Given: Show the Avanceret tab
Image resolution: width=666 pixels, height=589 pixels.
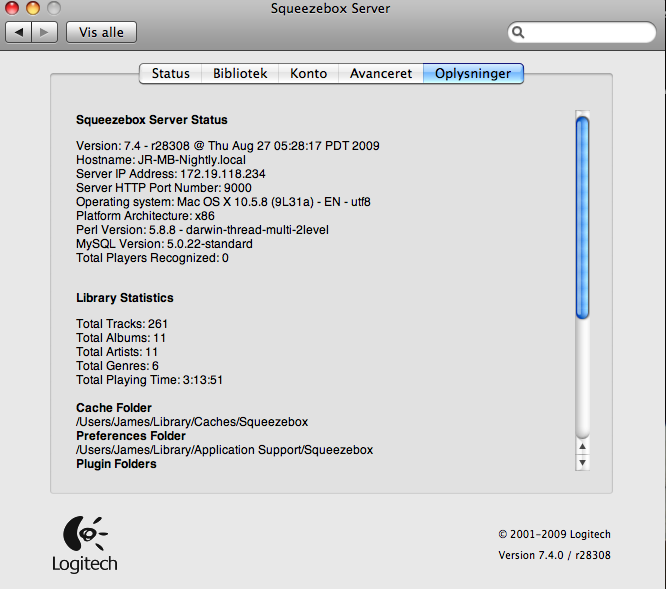Looking at the screenshot, I should [x=380, y=74].
